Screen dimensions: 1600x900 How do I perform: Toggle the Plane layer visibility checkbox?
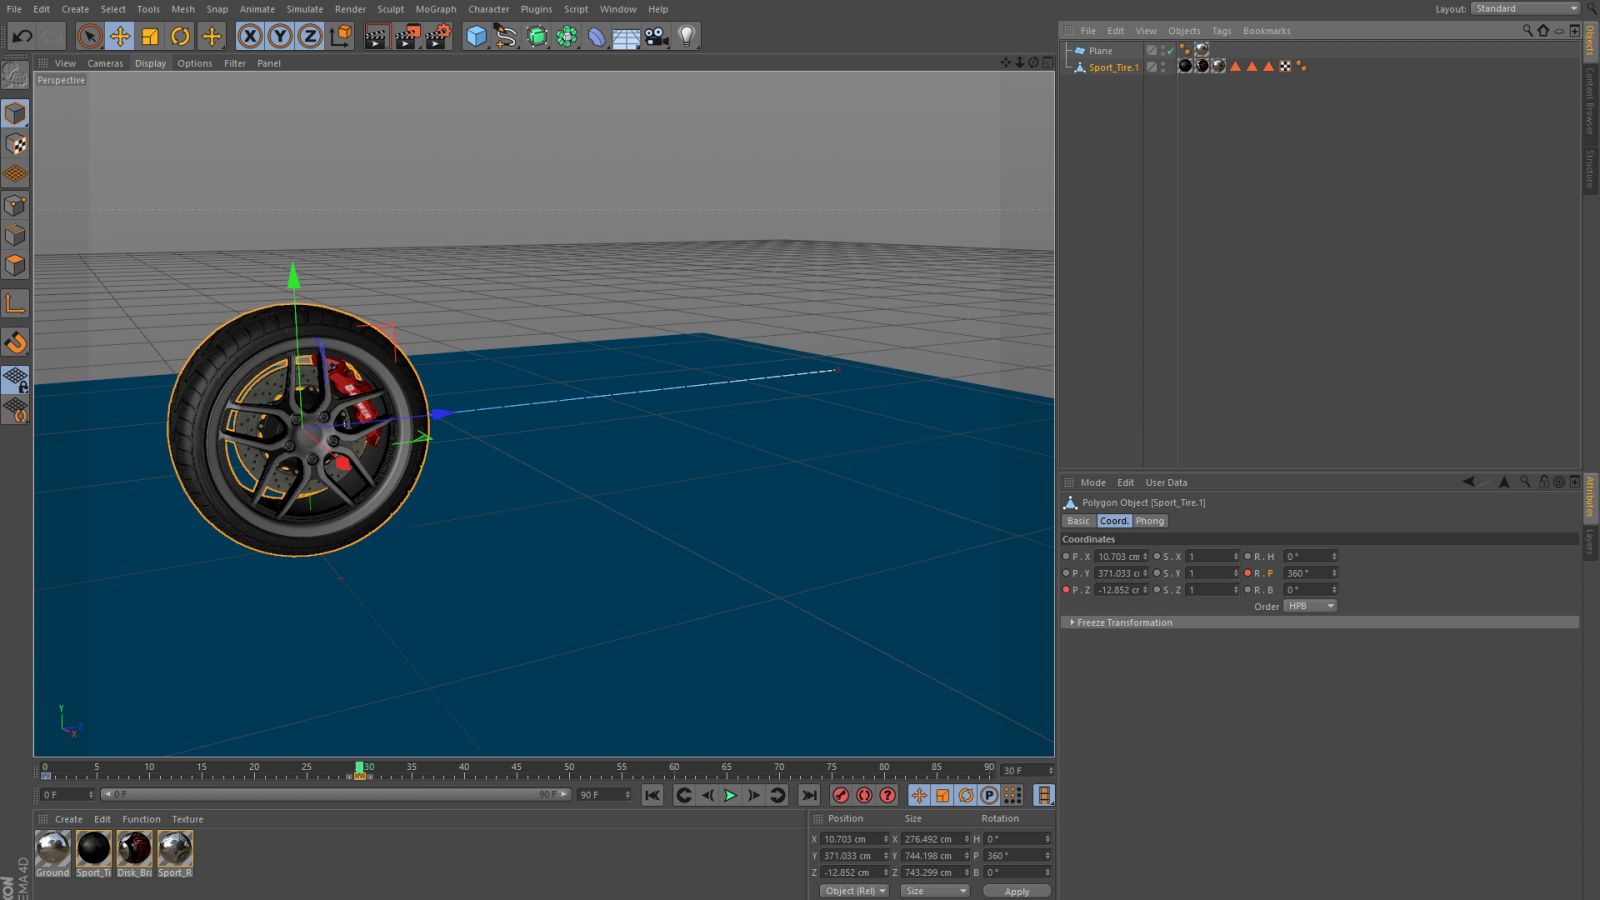(1152, 50)
